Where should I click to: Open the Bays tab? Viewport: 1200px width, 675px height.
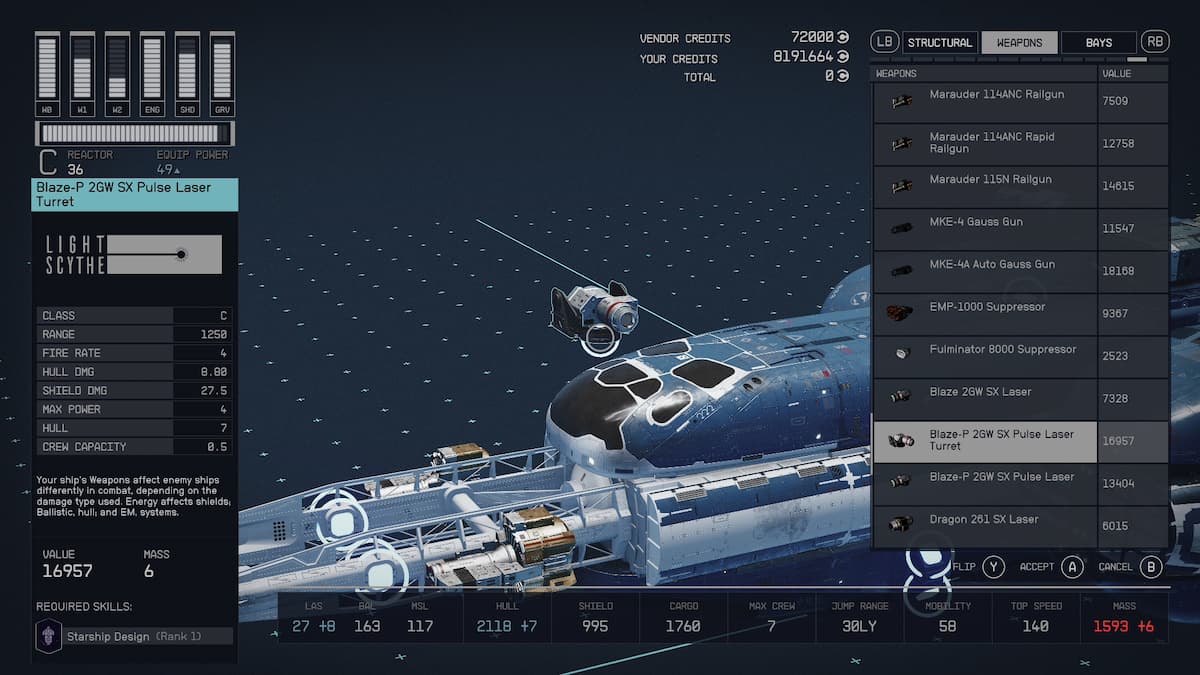coord(1098,42)
